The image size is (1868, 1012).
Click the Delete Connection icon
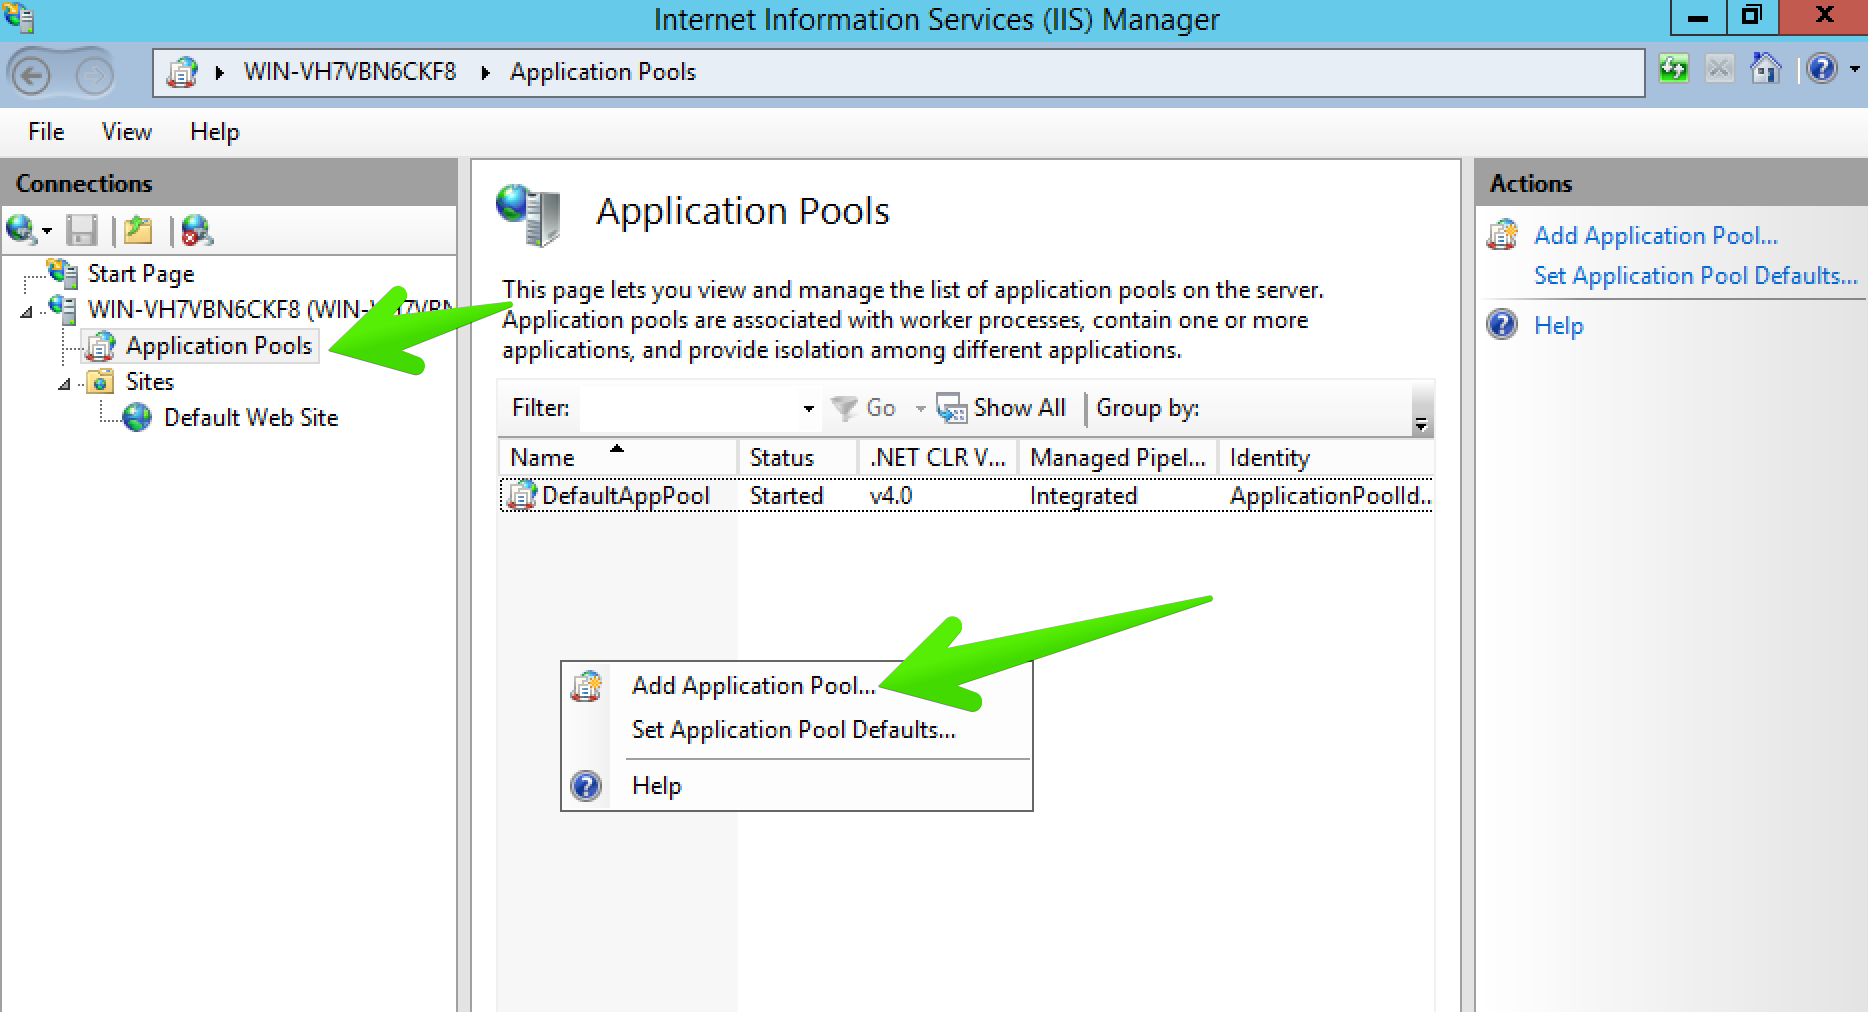tap(197, 231)
